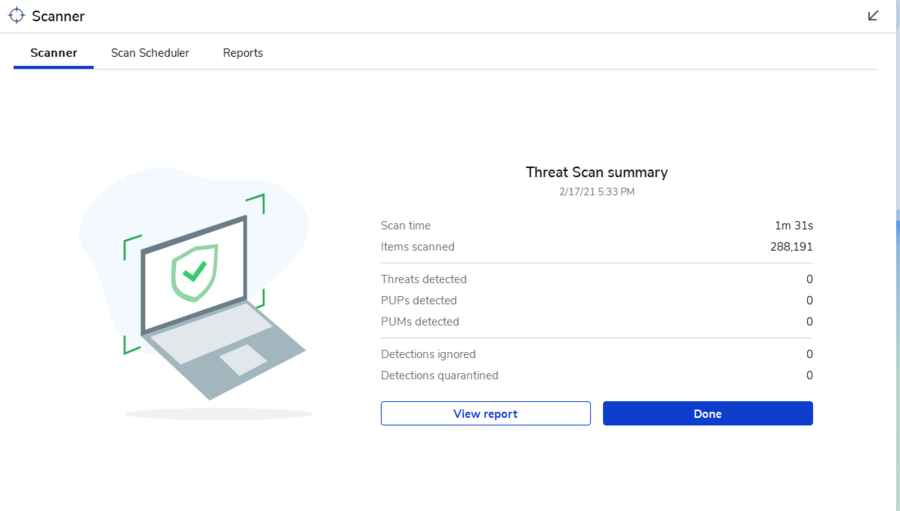Viewport: 900px width, 511px height.
Task: Click the scan date 2/17/21 5:33 PM
Action: 597,192
